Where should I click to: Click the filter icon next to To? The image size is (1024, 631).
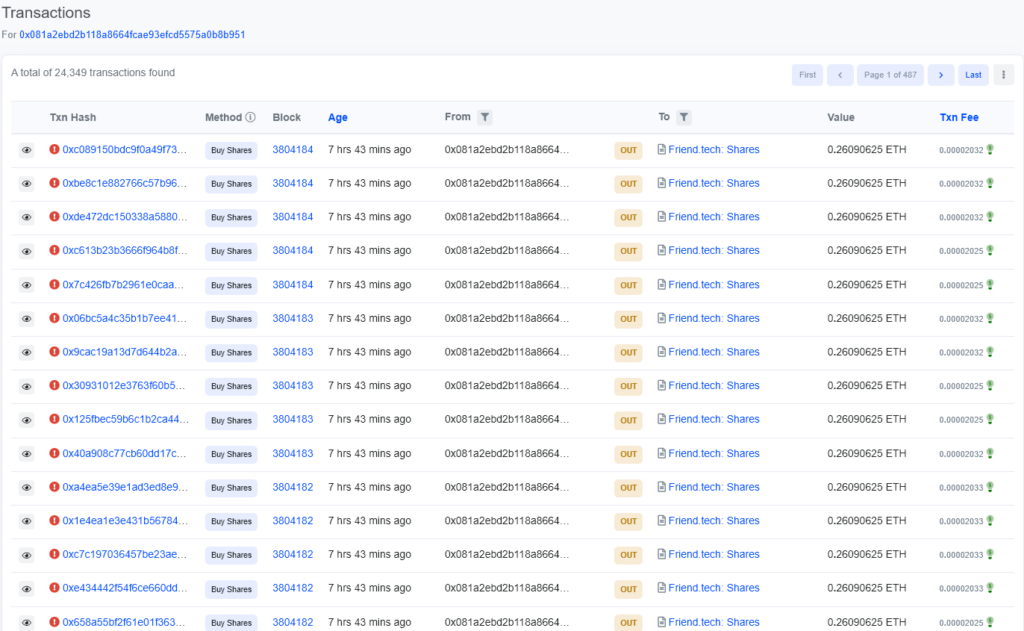click(684, 117)
